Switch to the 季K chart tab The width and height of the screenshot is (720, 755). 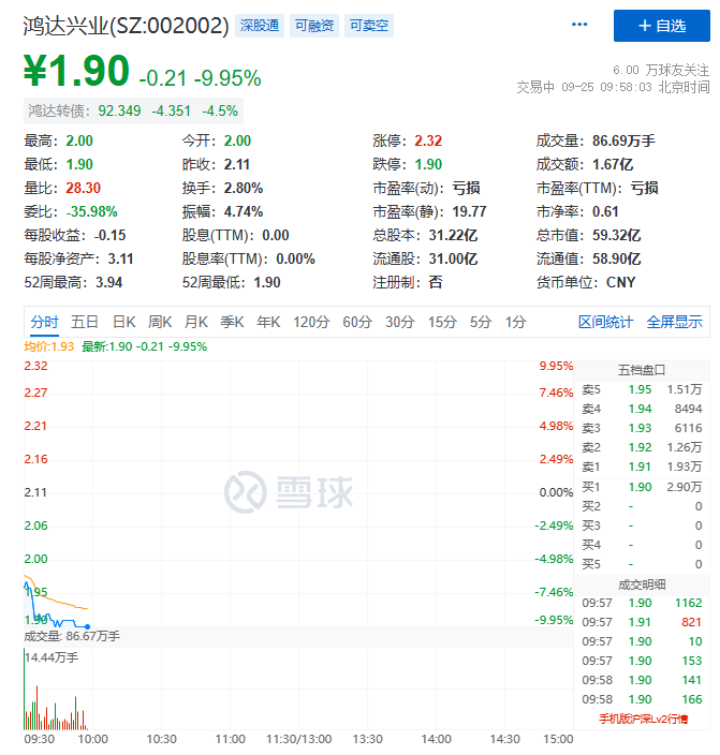[x=232, y=322]
